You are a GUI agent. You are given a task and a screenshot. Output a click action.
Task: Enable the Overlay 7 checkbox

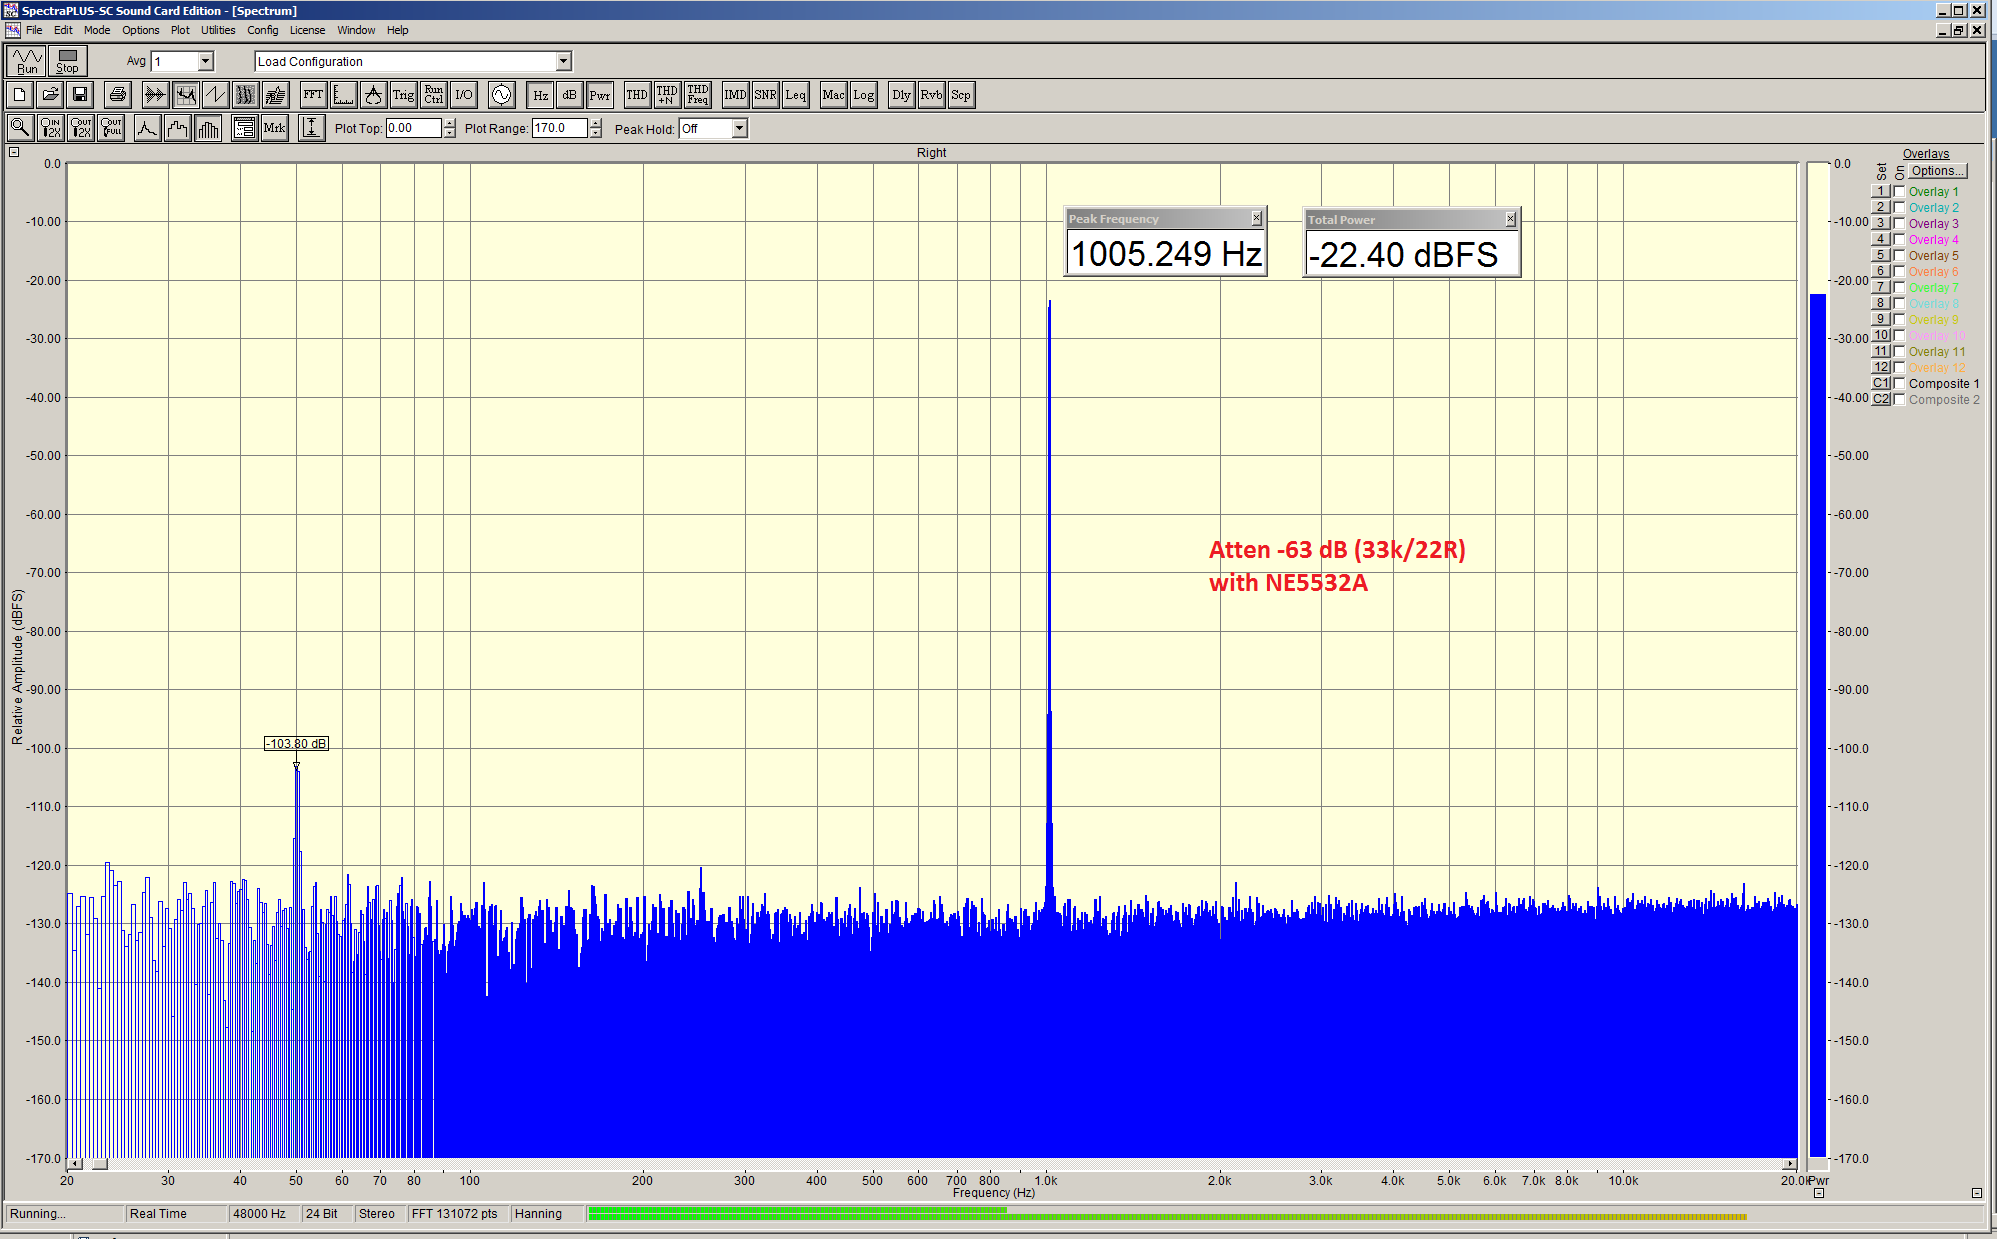pos(1899,287)
